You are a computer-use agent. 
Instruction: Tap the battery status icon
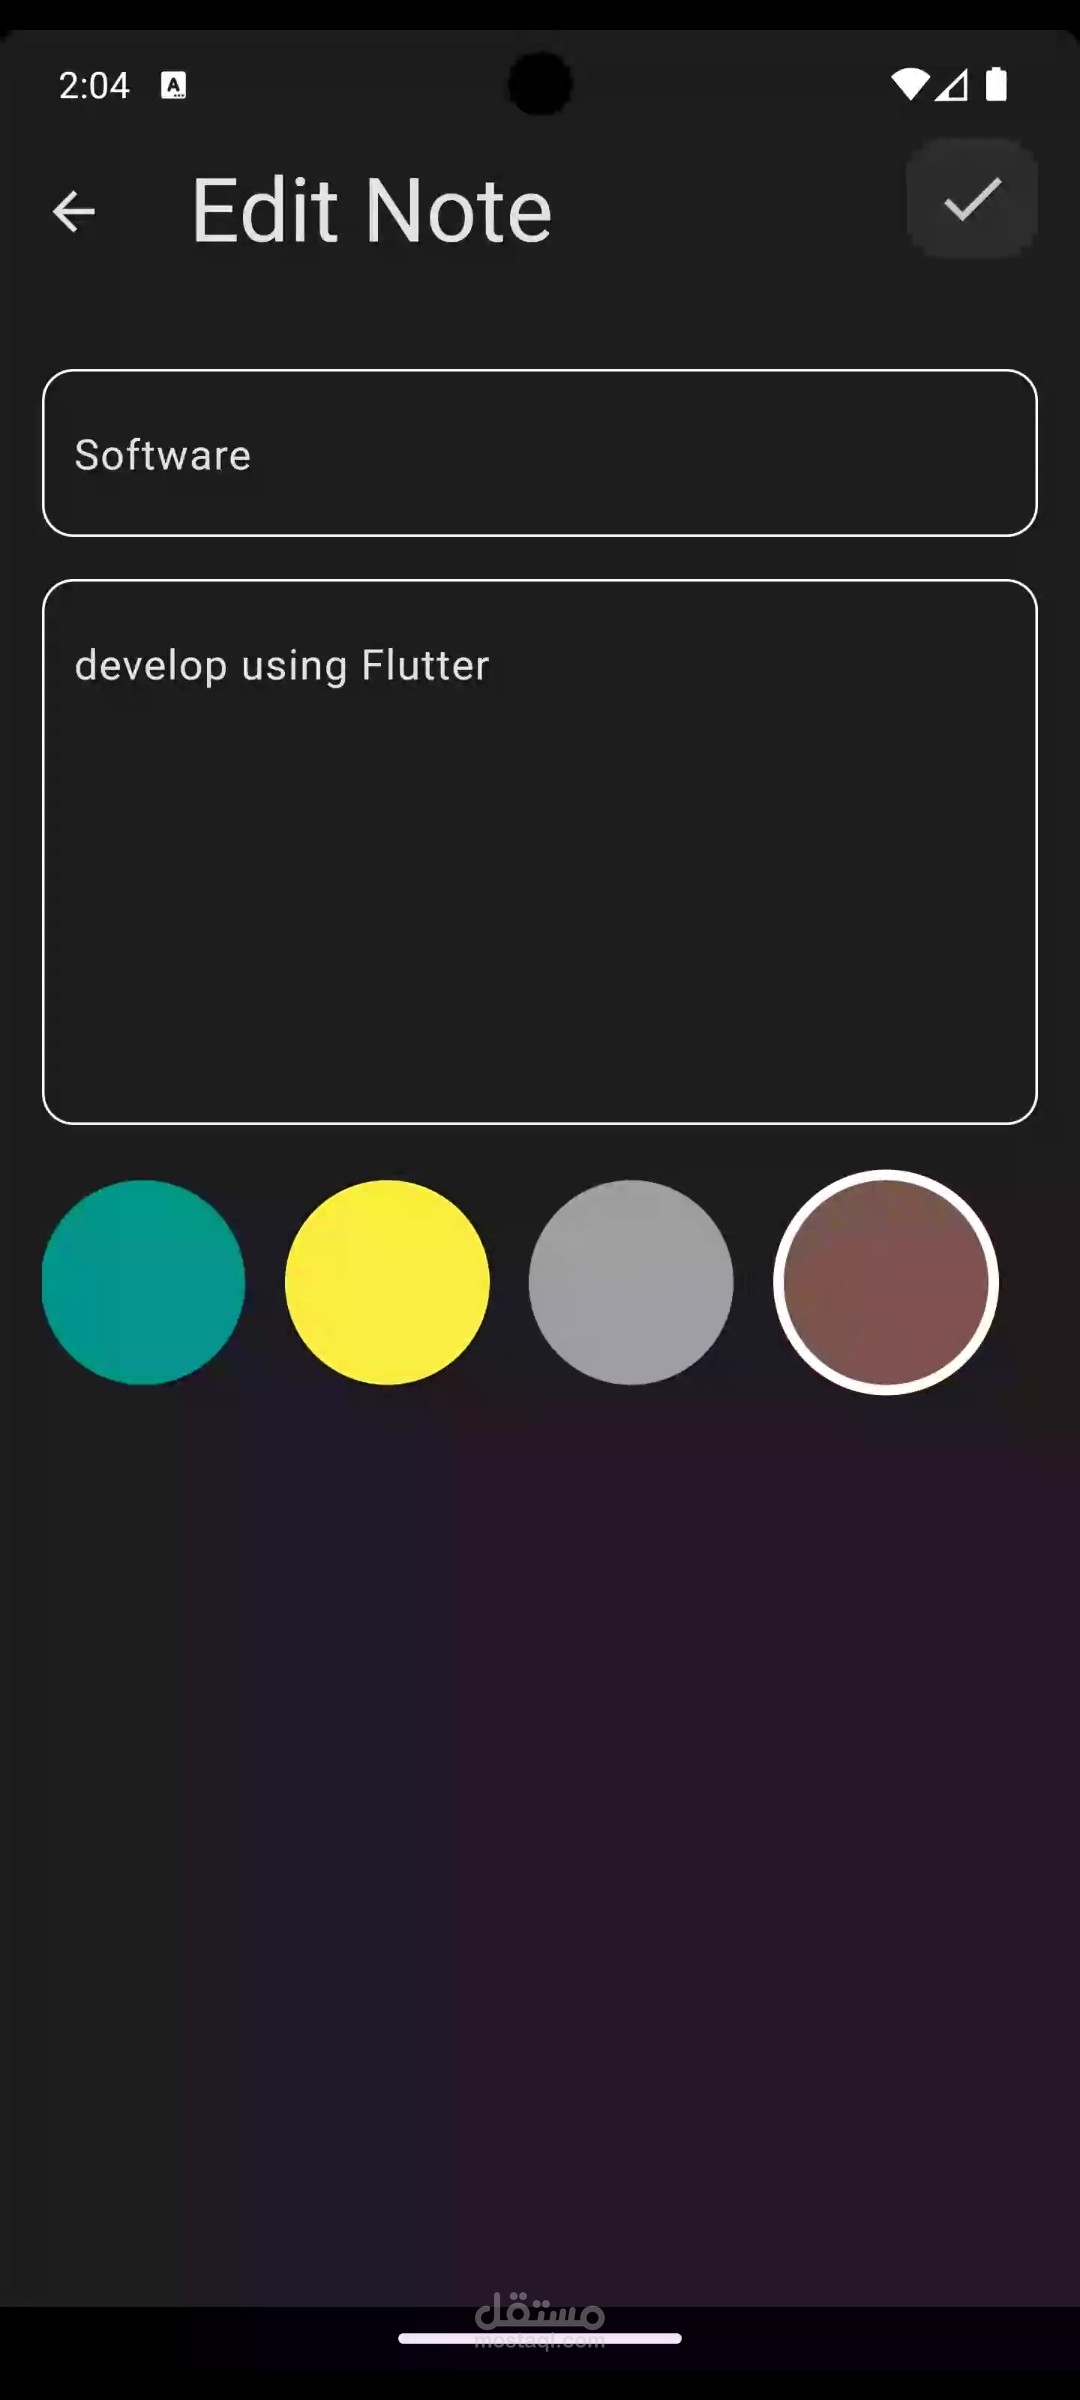pos(996,85)
